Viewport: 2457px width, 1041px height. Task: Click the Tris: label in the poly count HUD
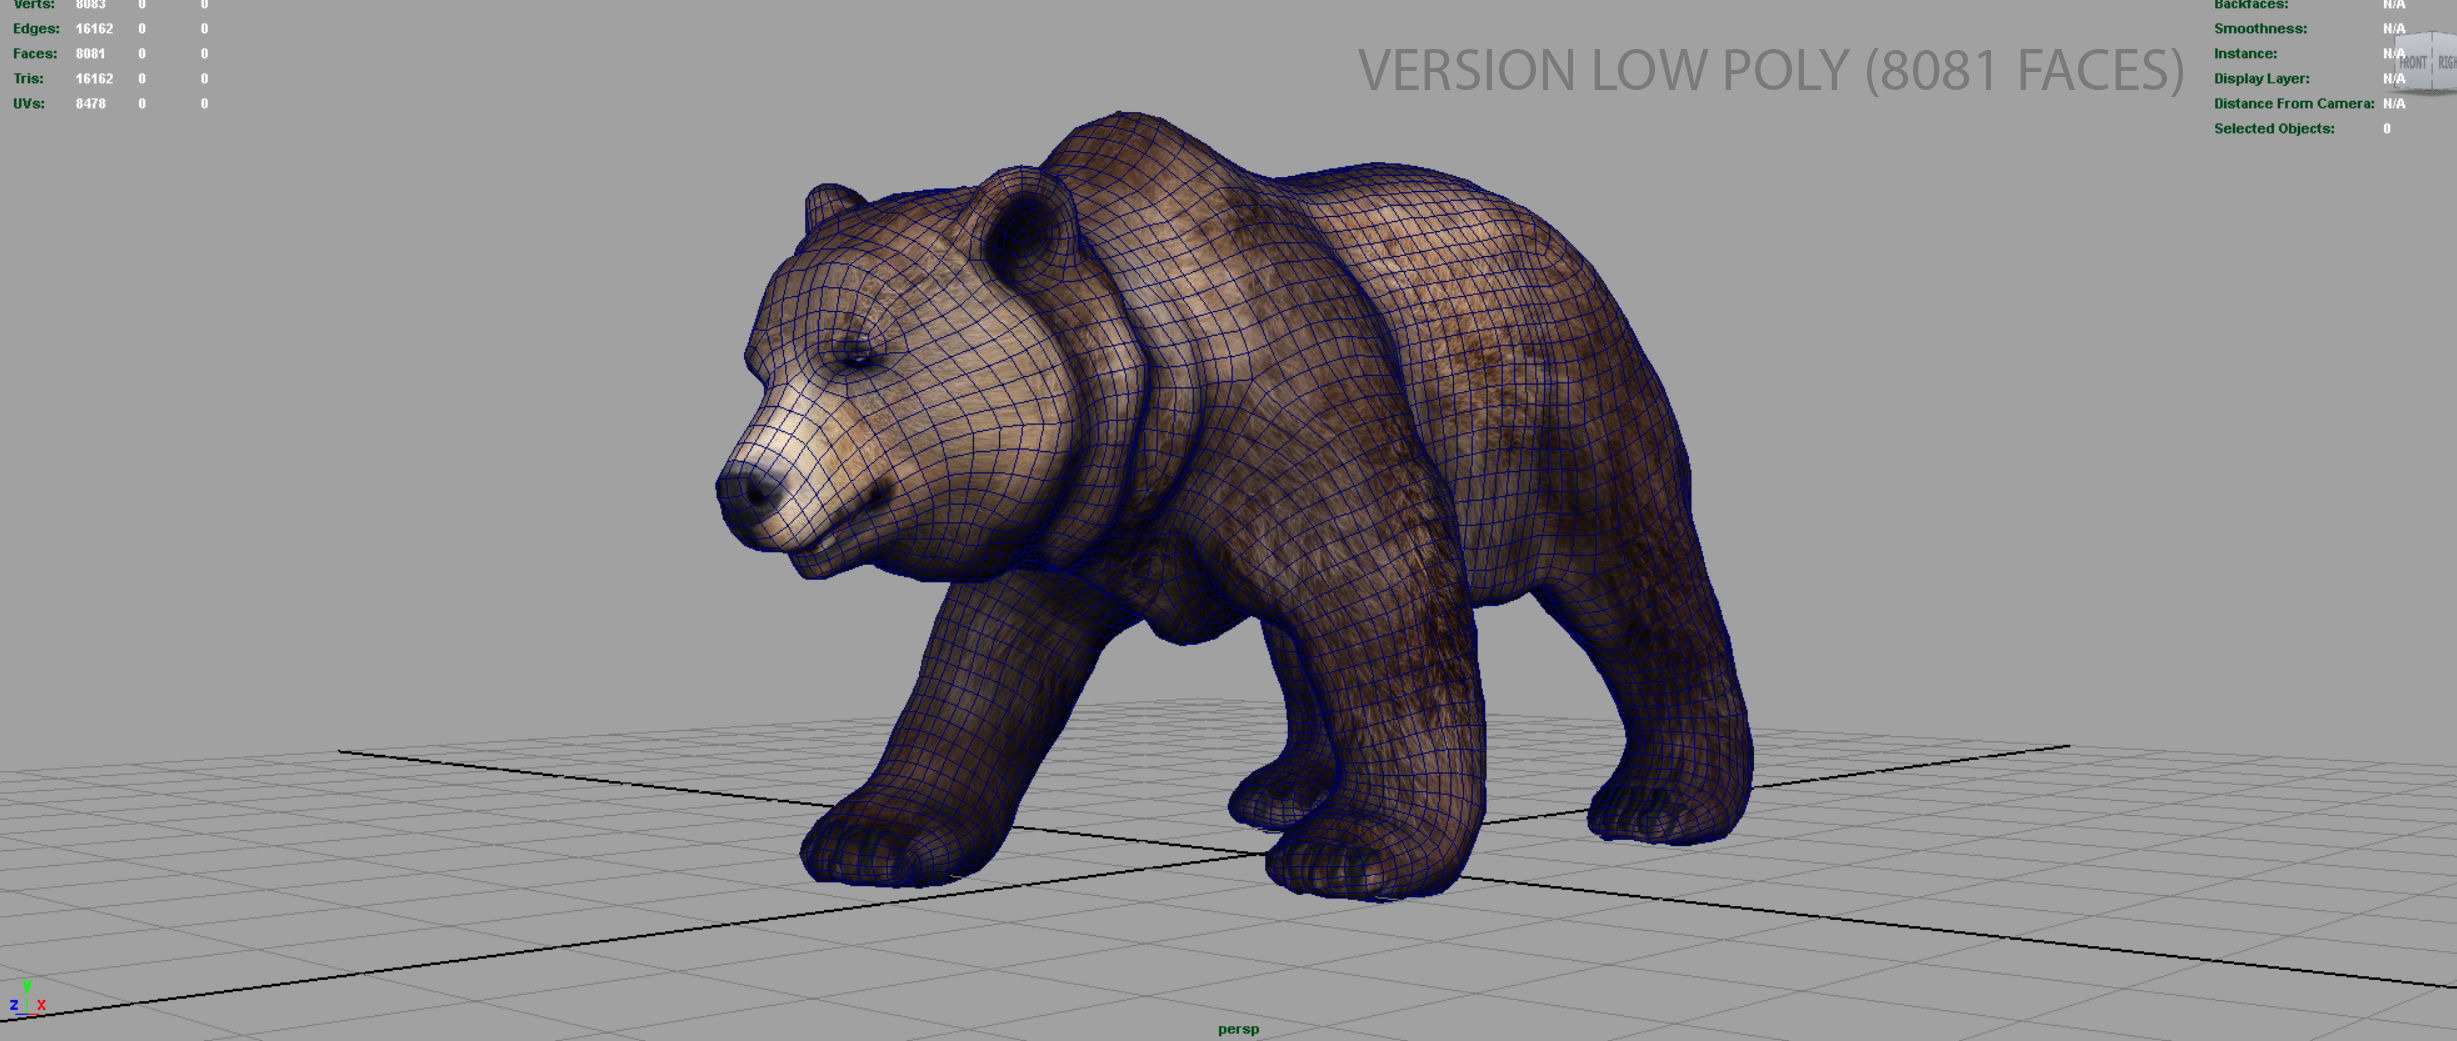[x=28, y=79]
